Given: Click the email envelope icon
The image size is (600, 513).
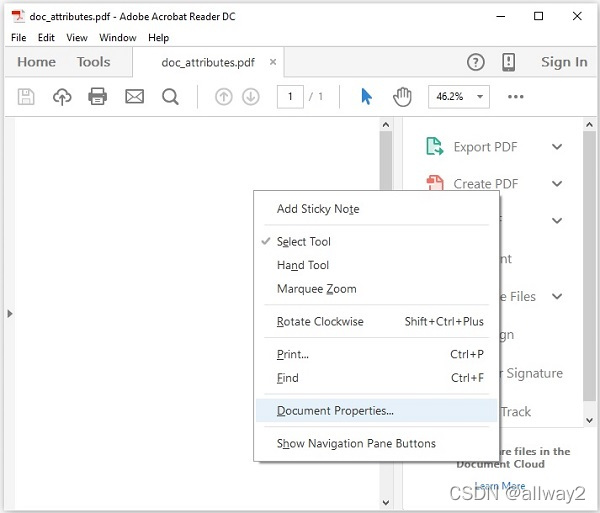Looking at the screenshot, I should tap(134, 96).
